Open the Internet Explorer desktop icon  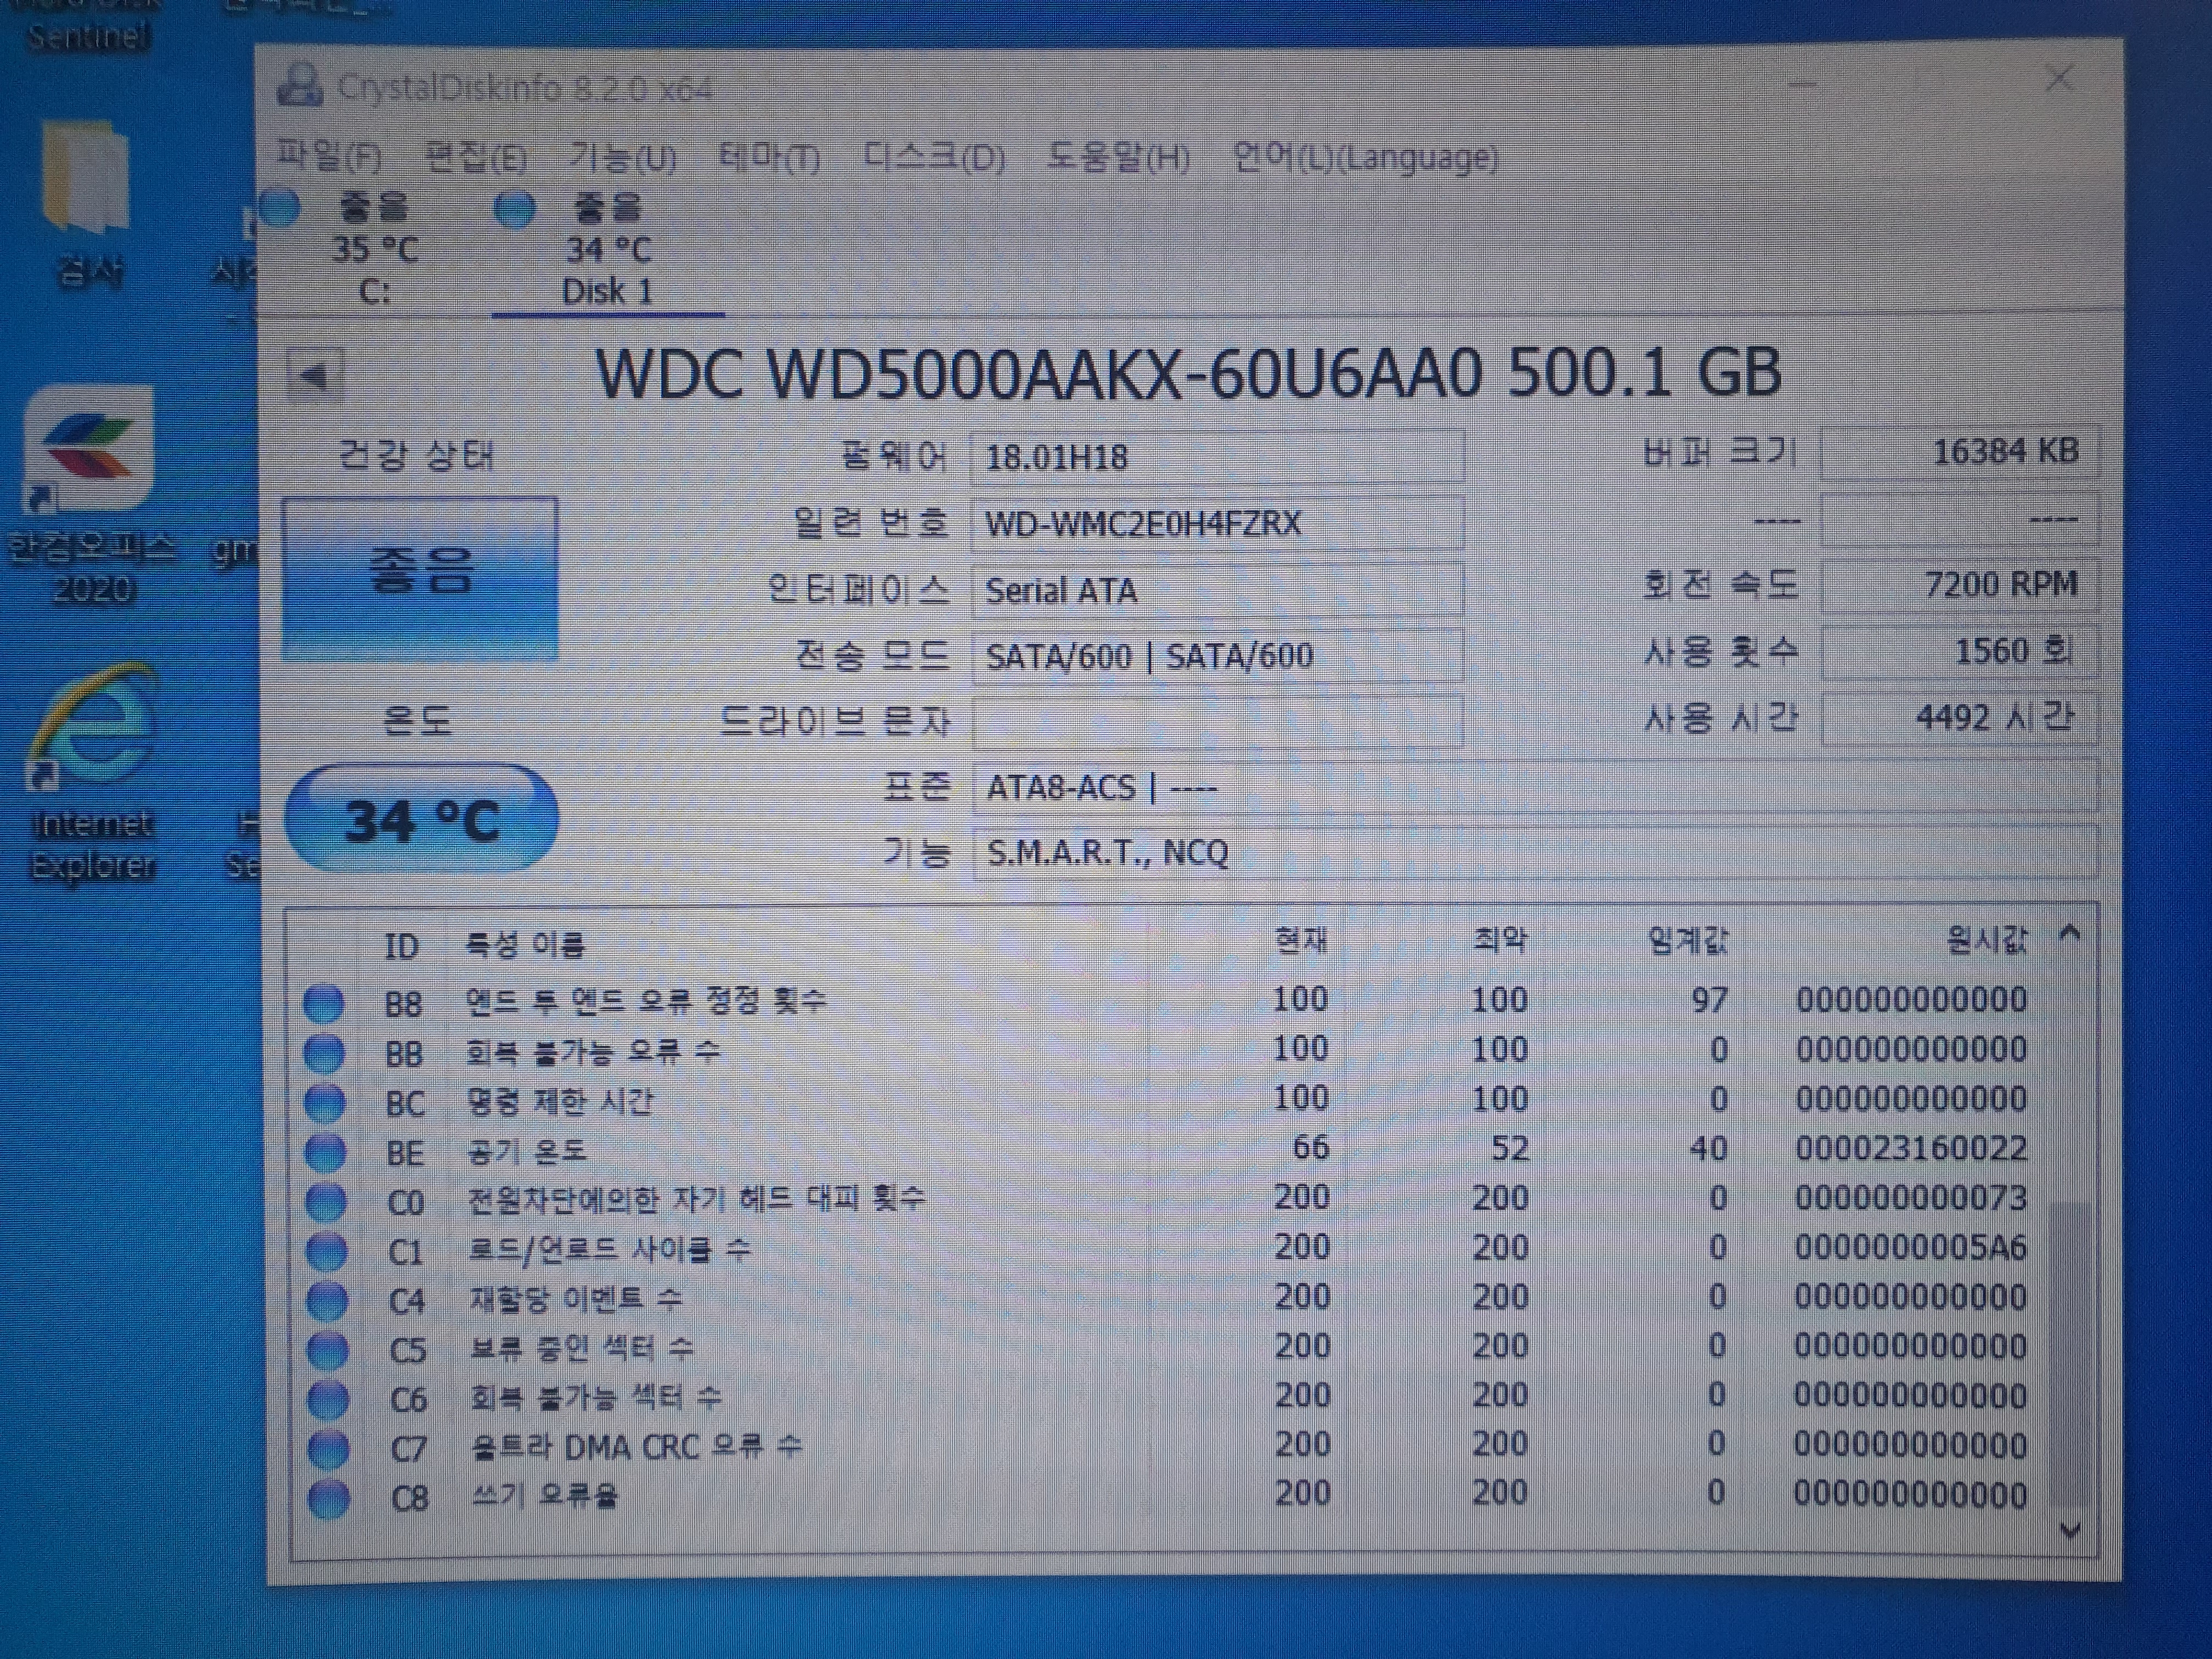(92, 772)
